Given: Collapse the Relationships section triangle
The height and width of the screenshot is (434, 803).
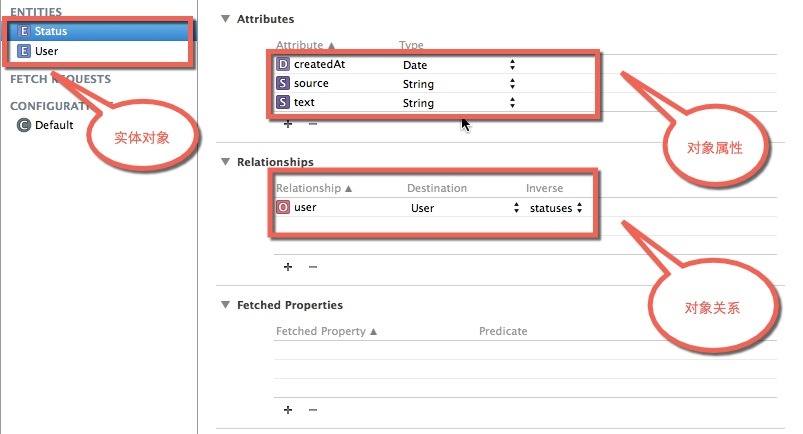Looking at the screenshot, I should [x=225, y=162].
